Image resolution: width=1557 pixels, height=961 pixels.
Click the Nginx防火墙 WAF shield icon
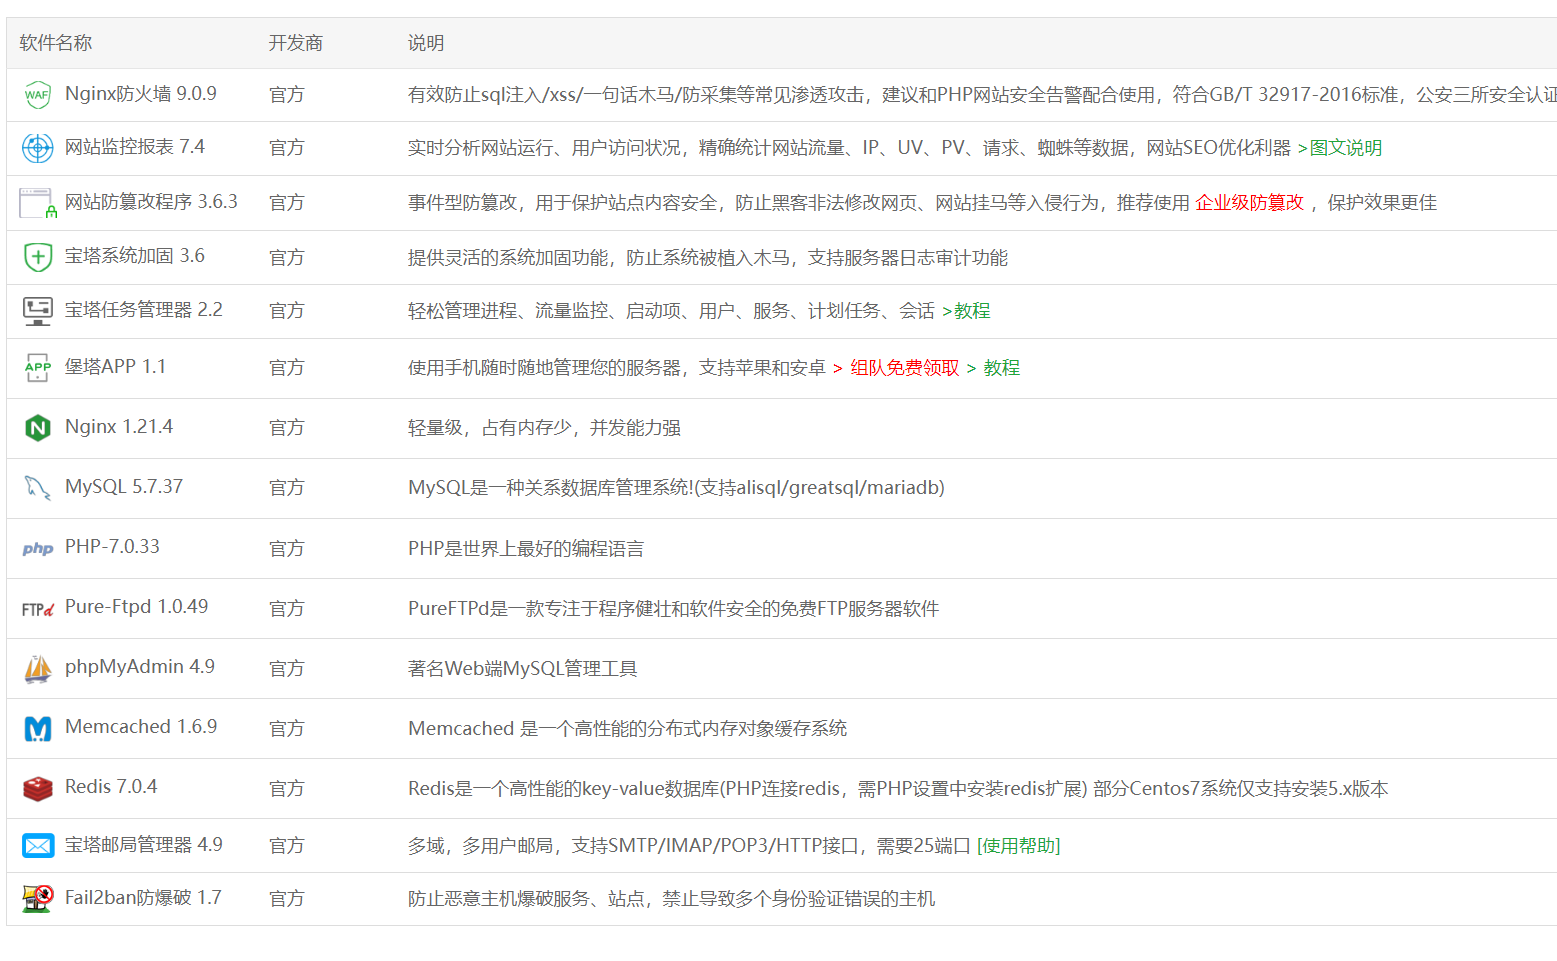pos(37,95)
